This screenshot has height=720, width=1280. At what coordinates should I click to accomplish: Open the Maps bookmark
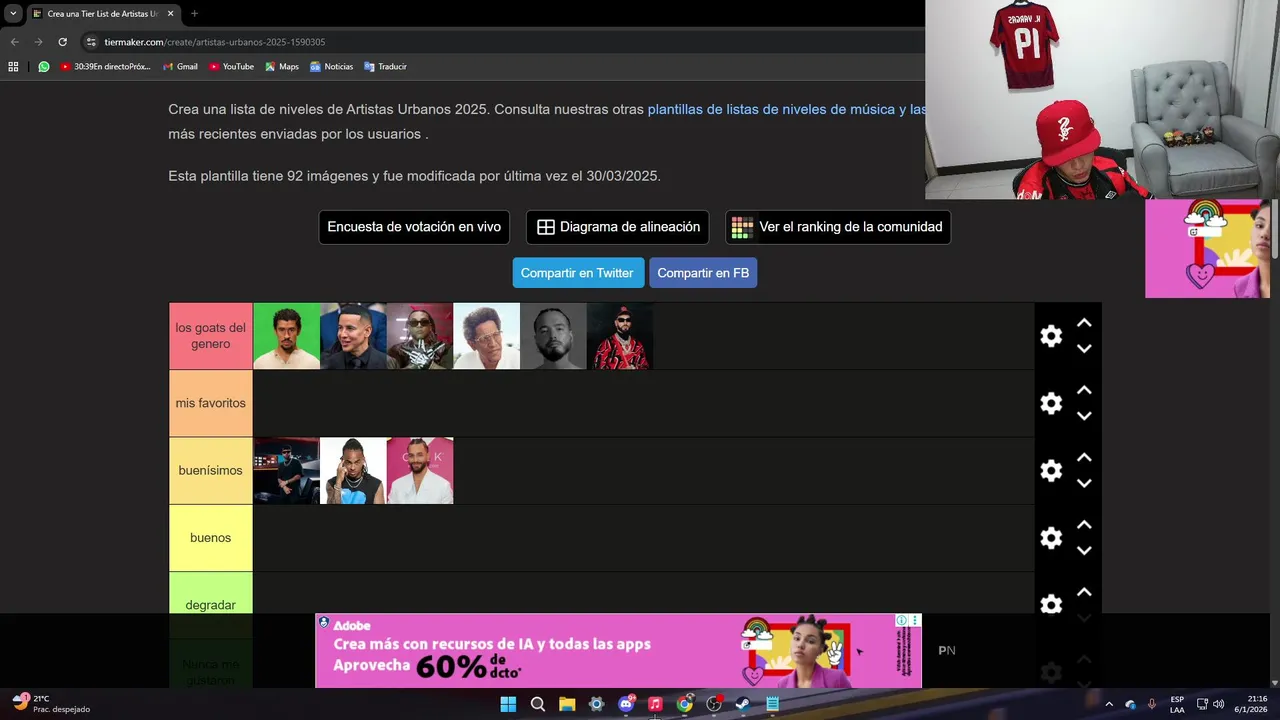pyautogui.click(x=282, y=67)
